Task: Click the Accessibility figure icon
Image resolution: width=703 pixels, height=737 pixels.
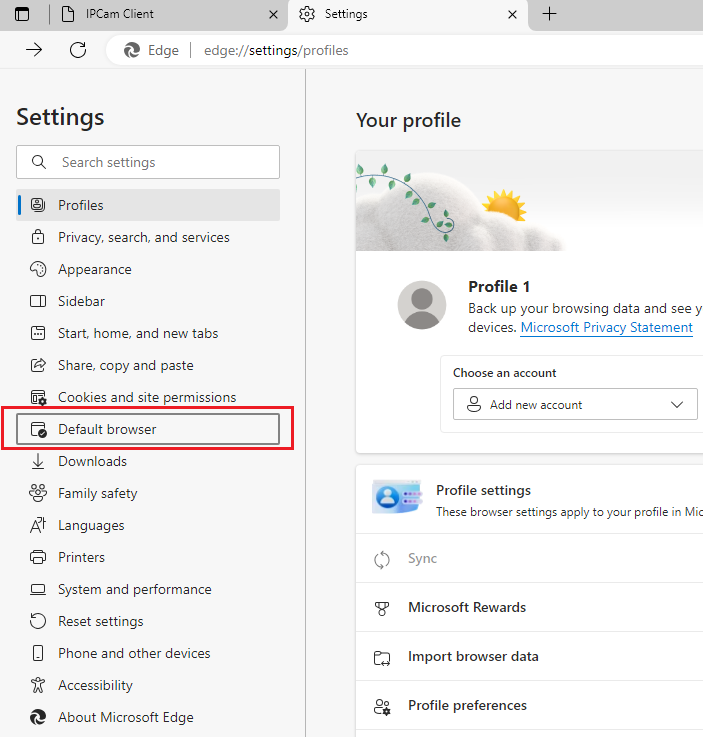Action: [x=38, y=685]
